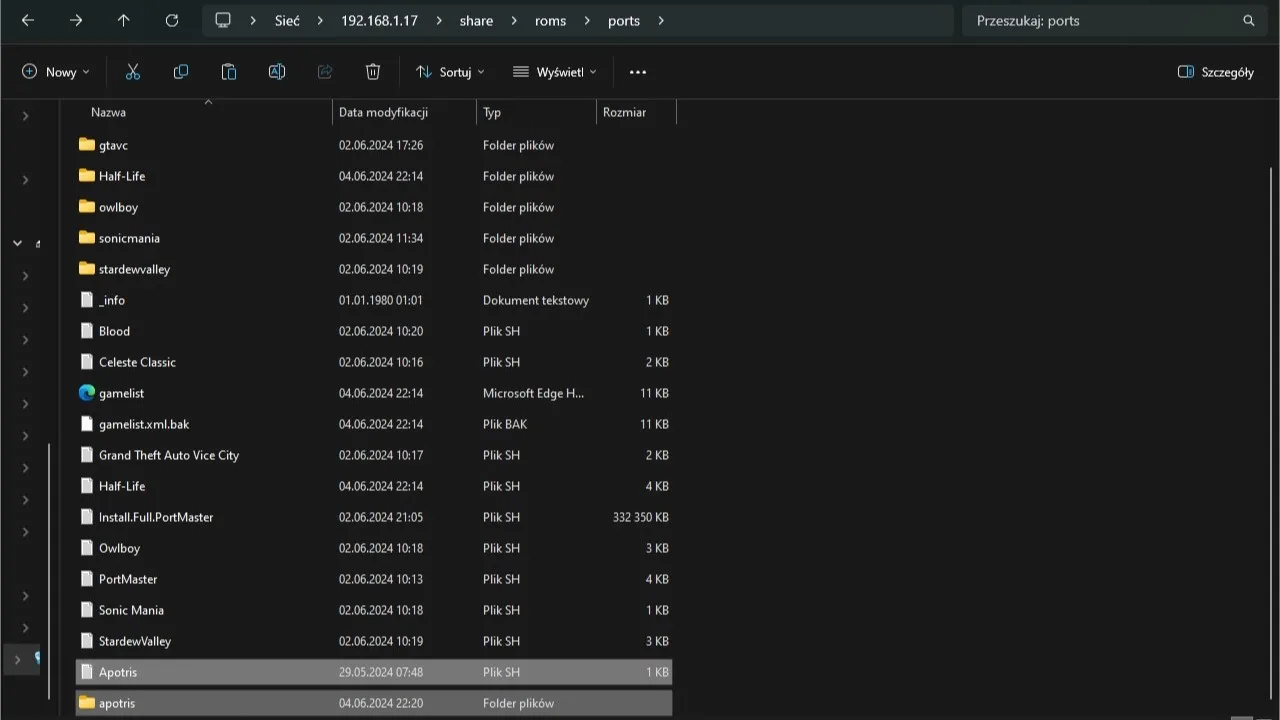Select the owlboy folder icon
Screen dimensions: 1280x720
click(x=87, y=207)
